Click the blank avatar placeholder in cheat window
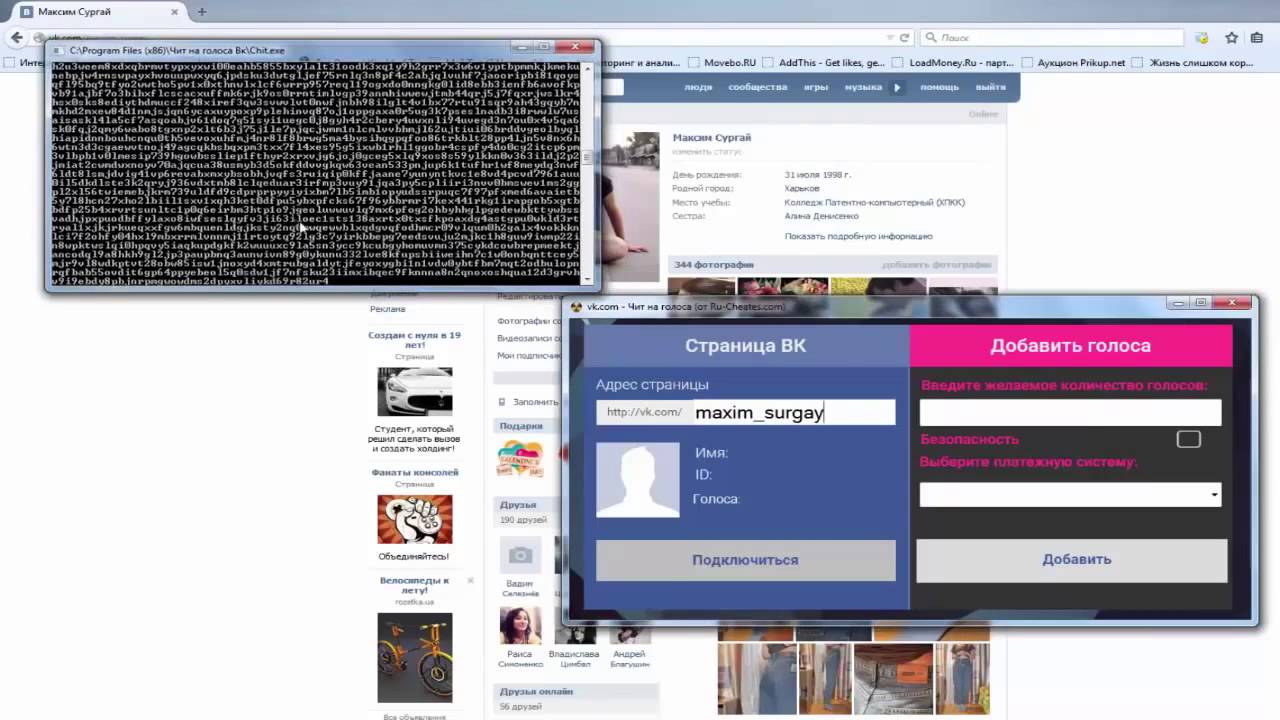This screenshot has height=720, width=1280. tap(638, 480)
